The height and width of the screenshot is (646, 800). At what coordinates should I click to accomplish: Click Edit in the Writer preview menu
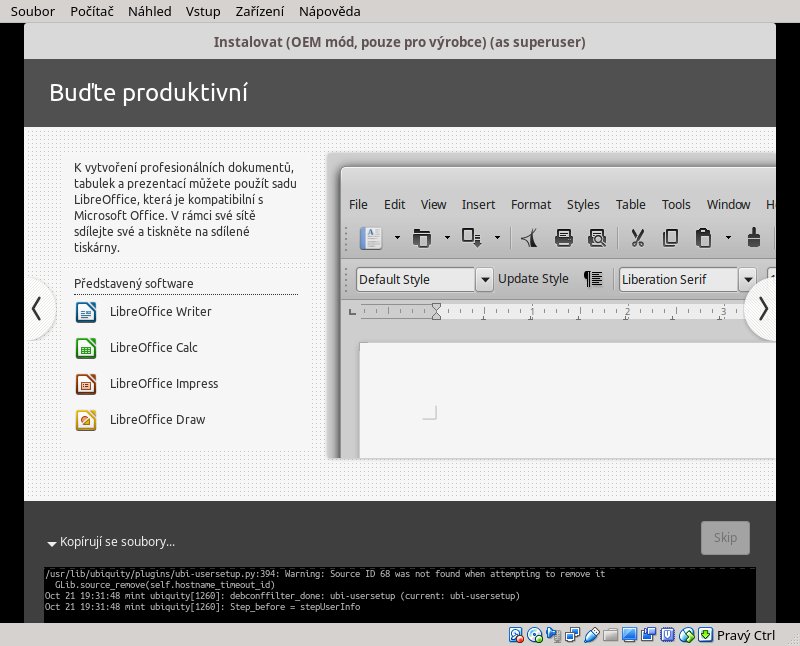tap(394, 205)
